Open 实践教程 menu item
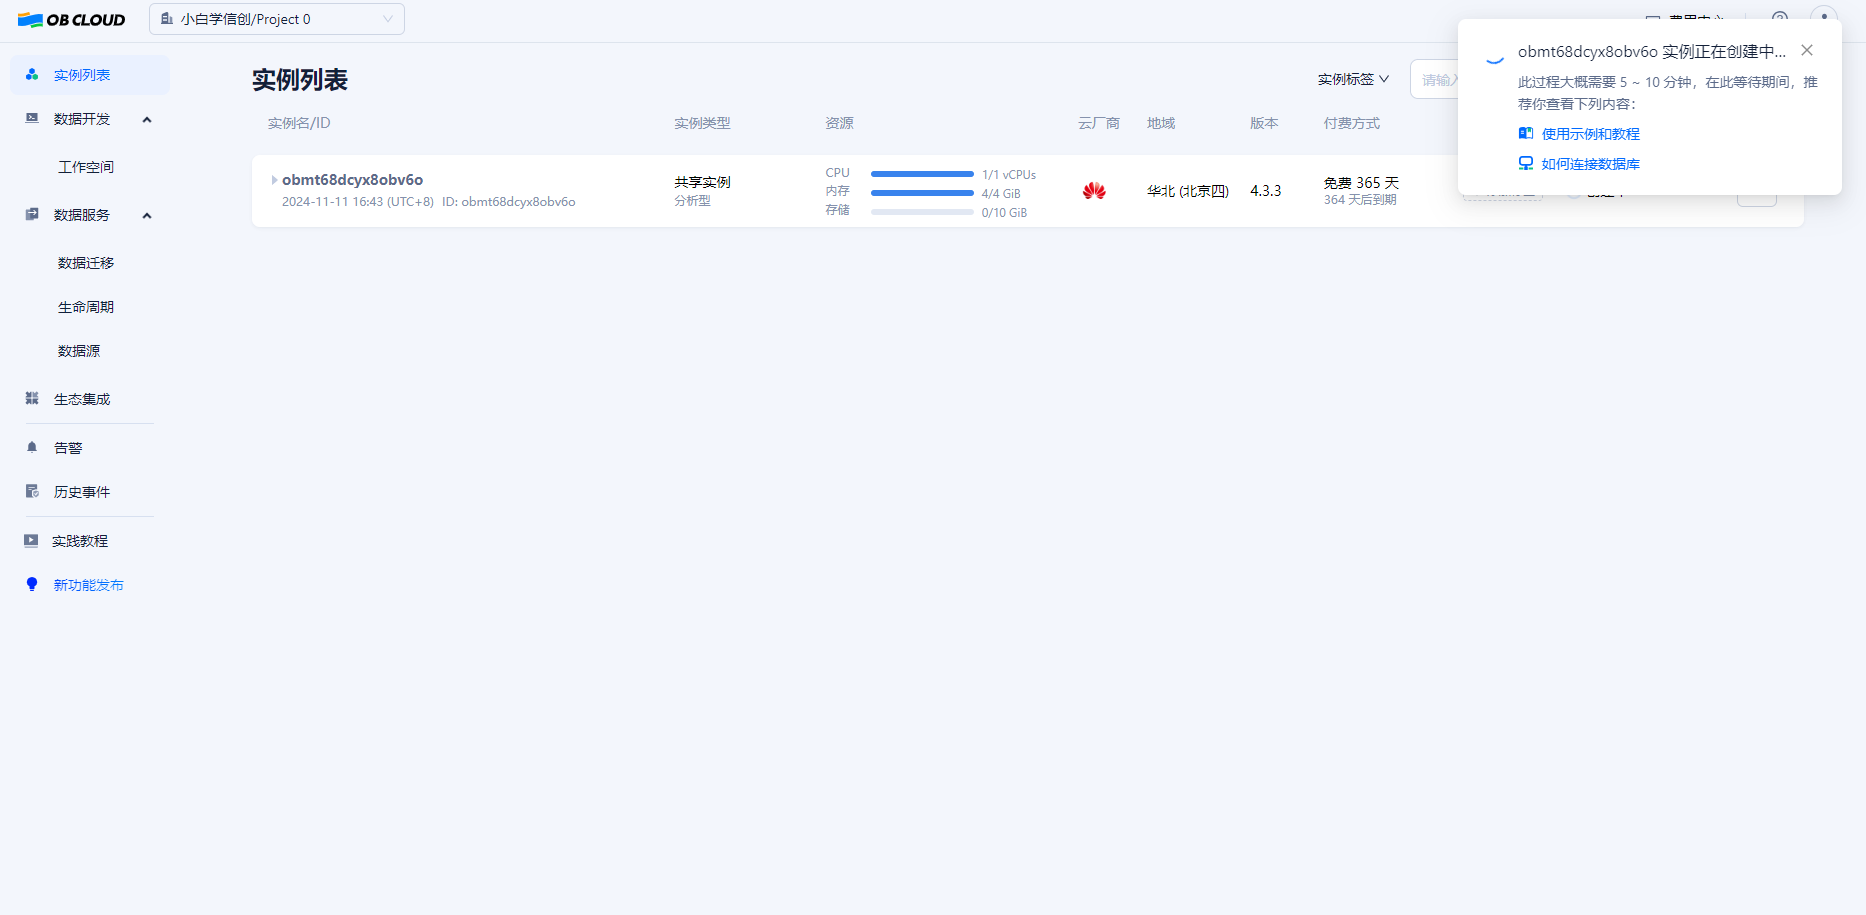1866x915 pixels. click(x=80, y=541)
